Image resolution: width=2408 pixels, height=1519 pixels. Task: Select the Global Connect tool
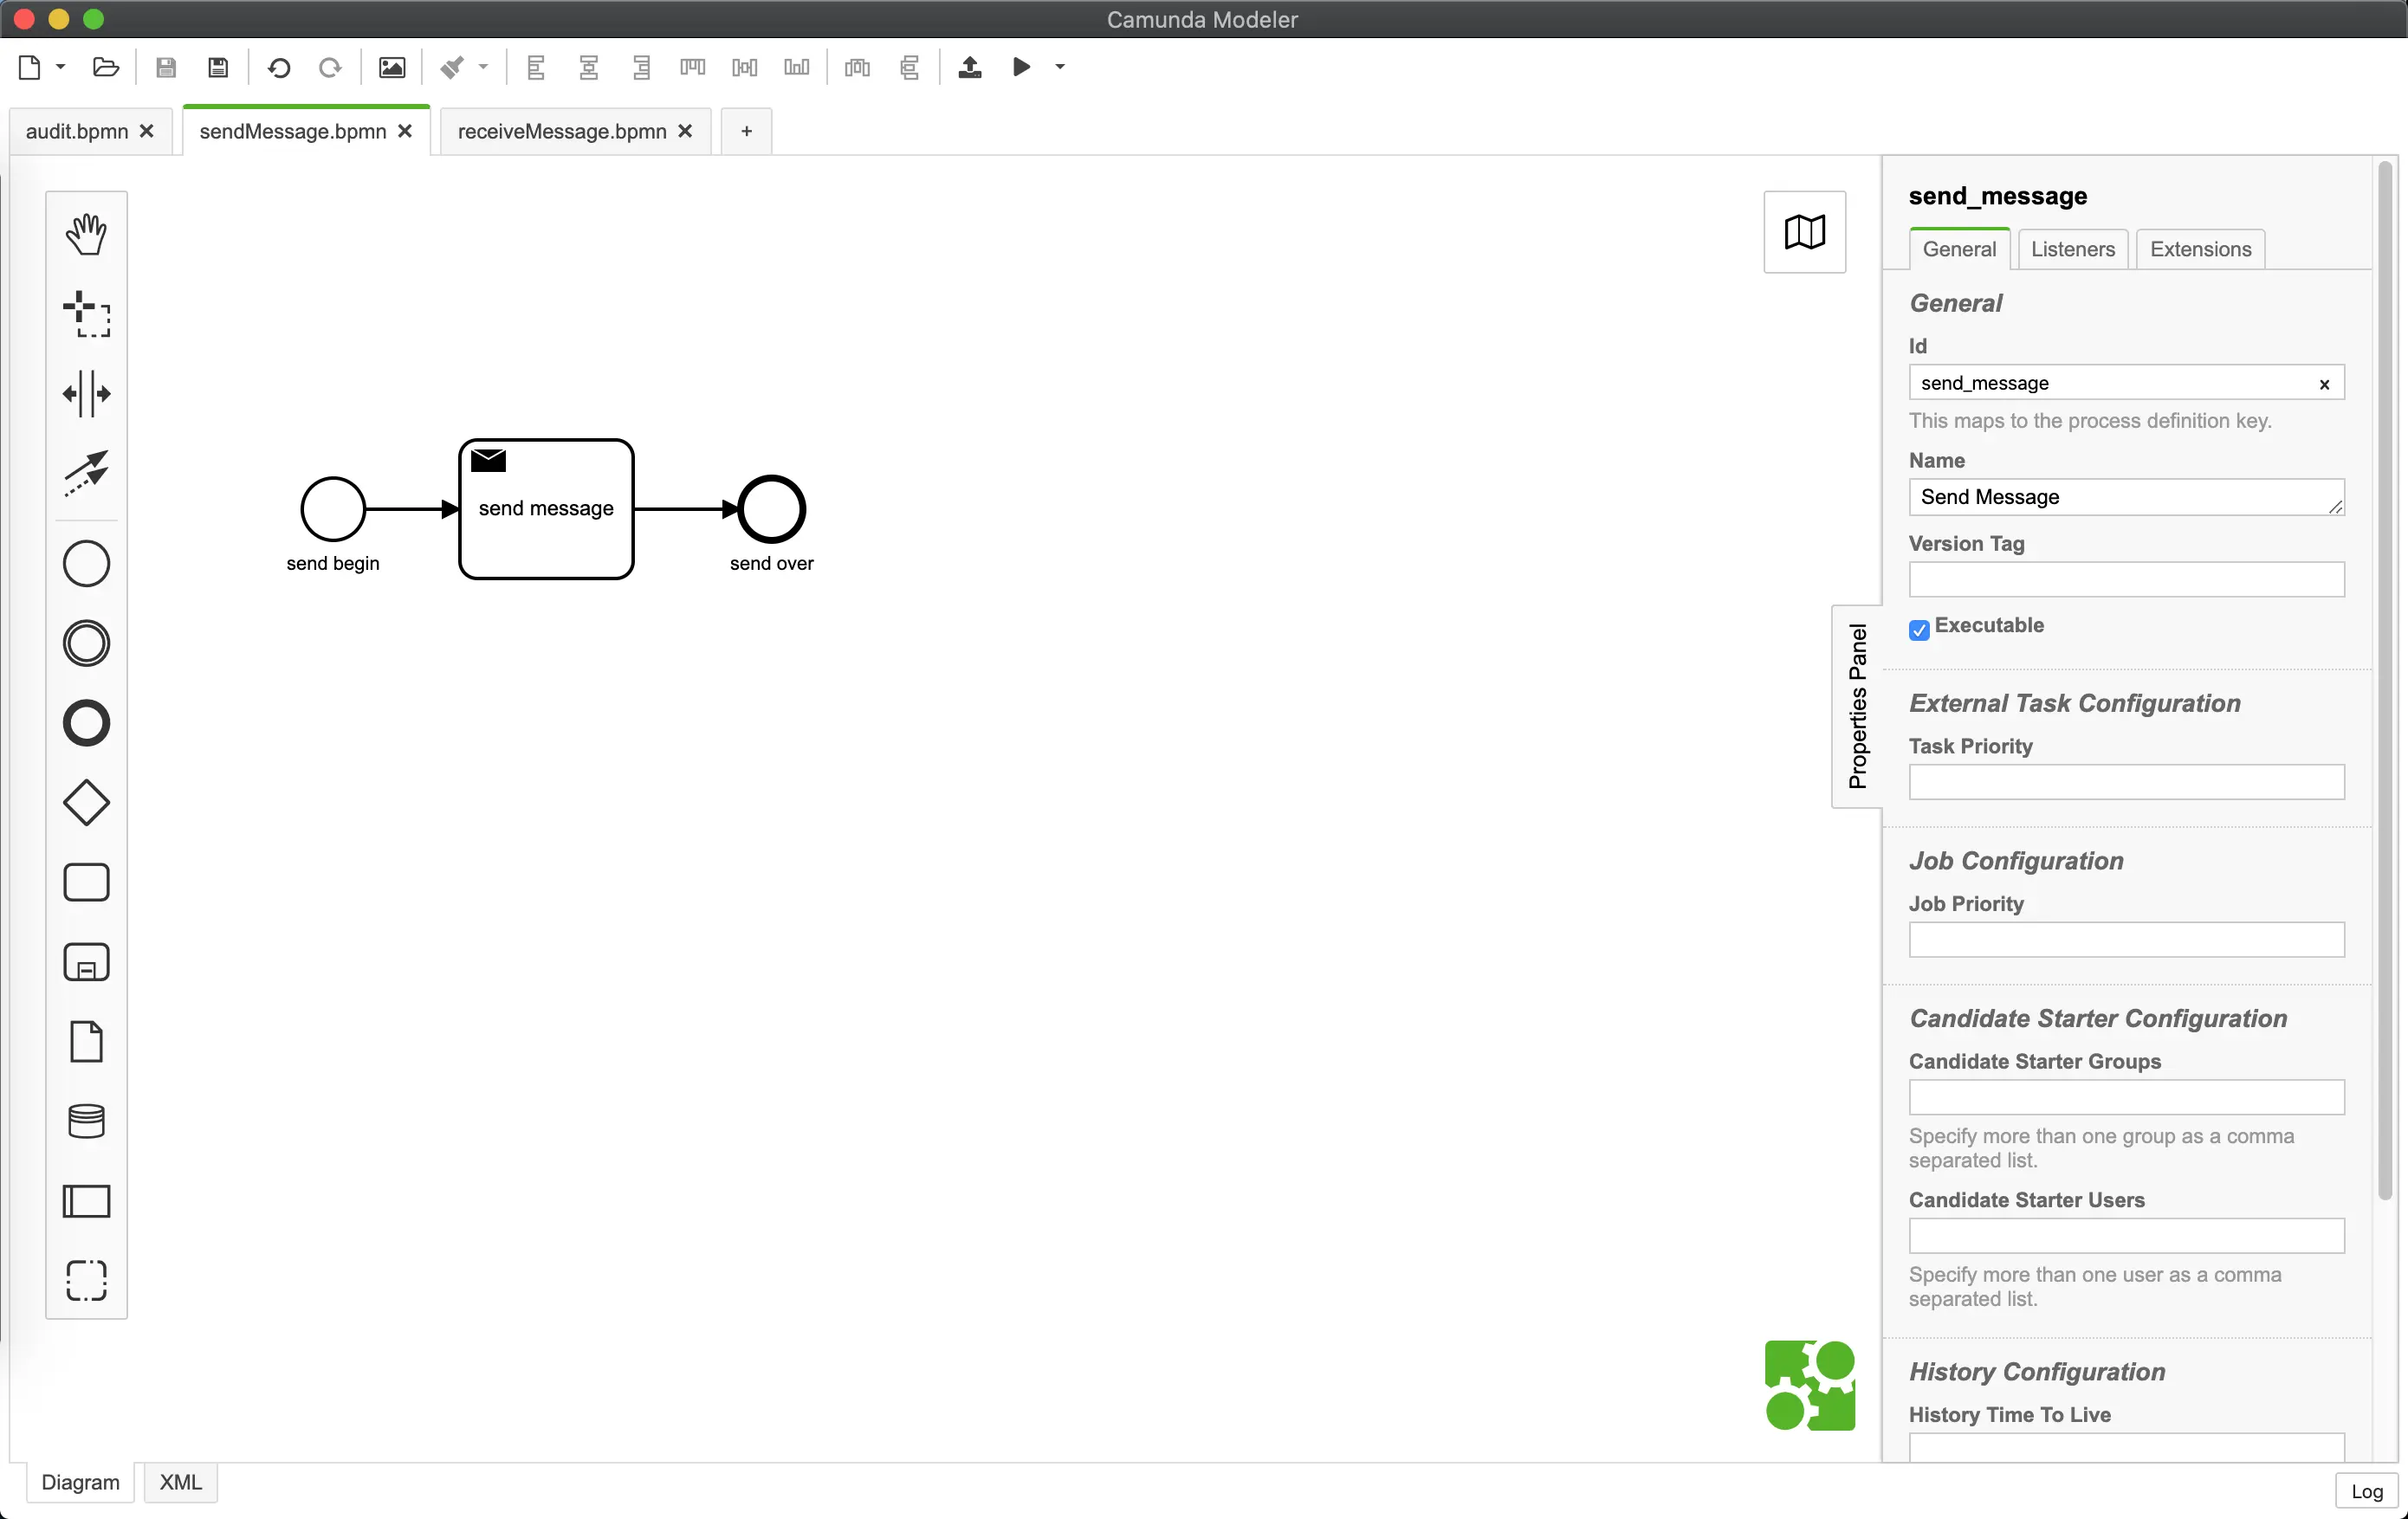click(86, 474)
